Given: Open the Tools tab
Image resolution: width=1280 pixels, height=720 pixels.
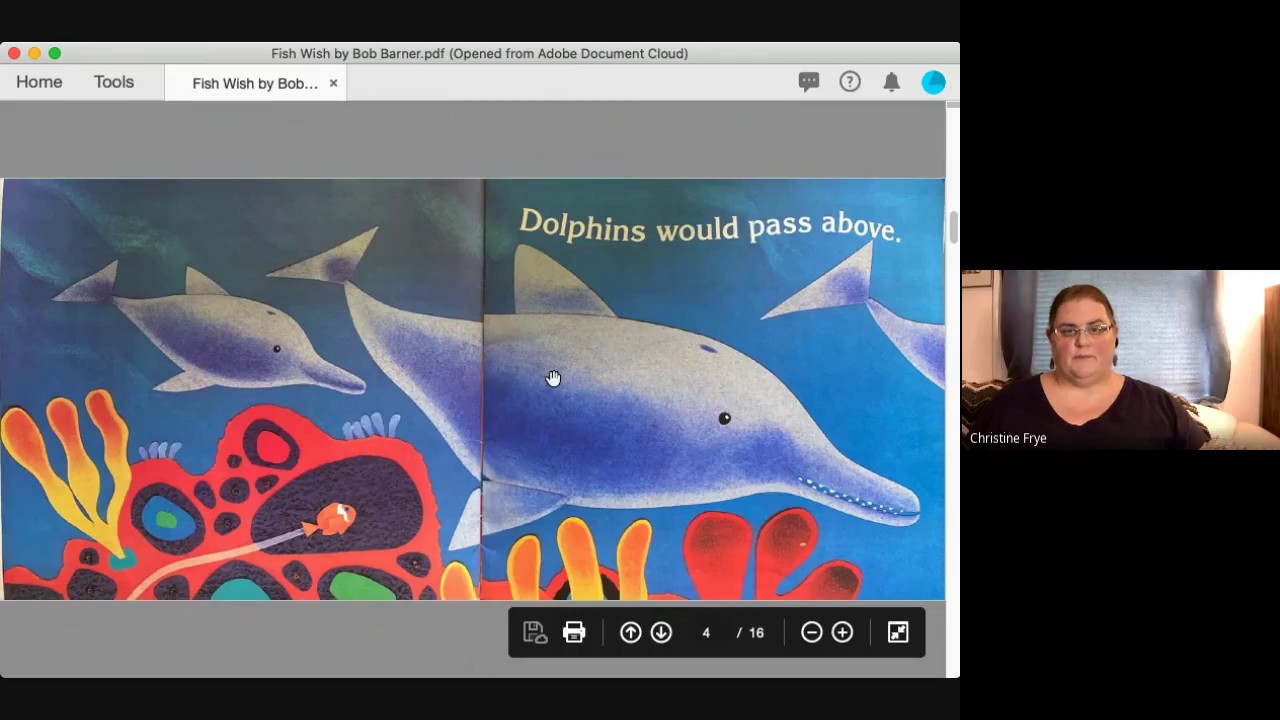Looking at the screenshot, I should click(x=114, y=82).
